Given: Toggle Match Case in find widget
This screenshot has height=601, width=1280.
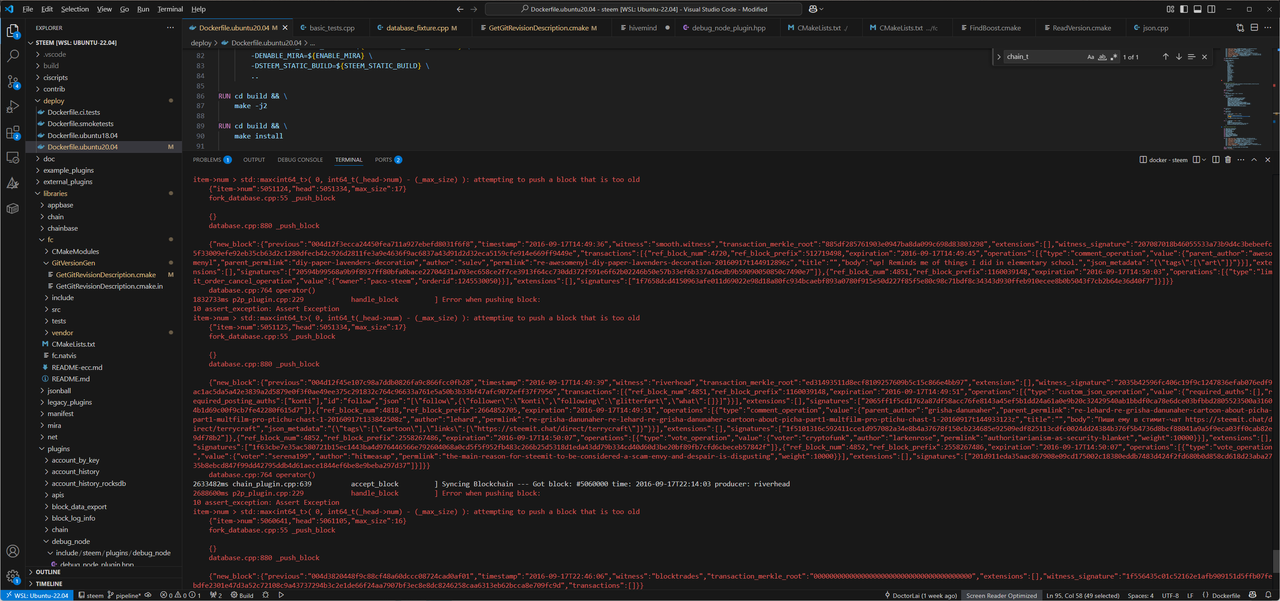Looking at the screenshot, I should [1092, 57].
